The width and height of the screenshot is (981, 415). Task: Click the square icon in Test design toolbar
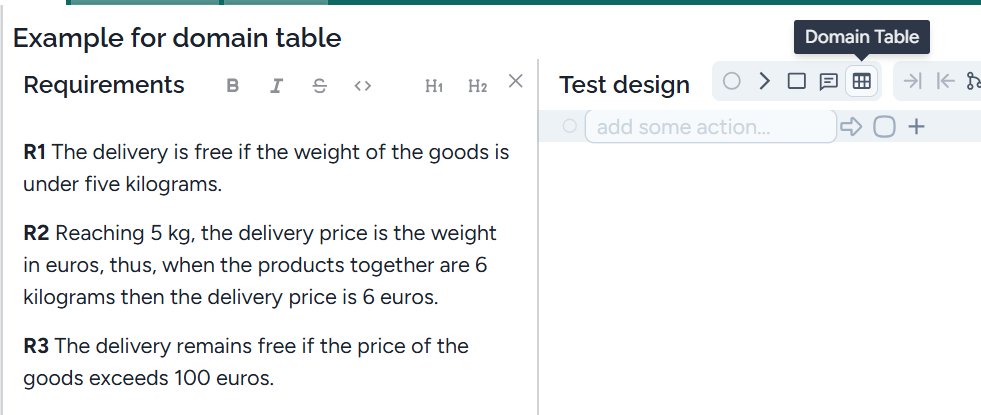pos(797,81)
